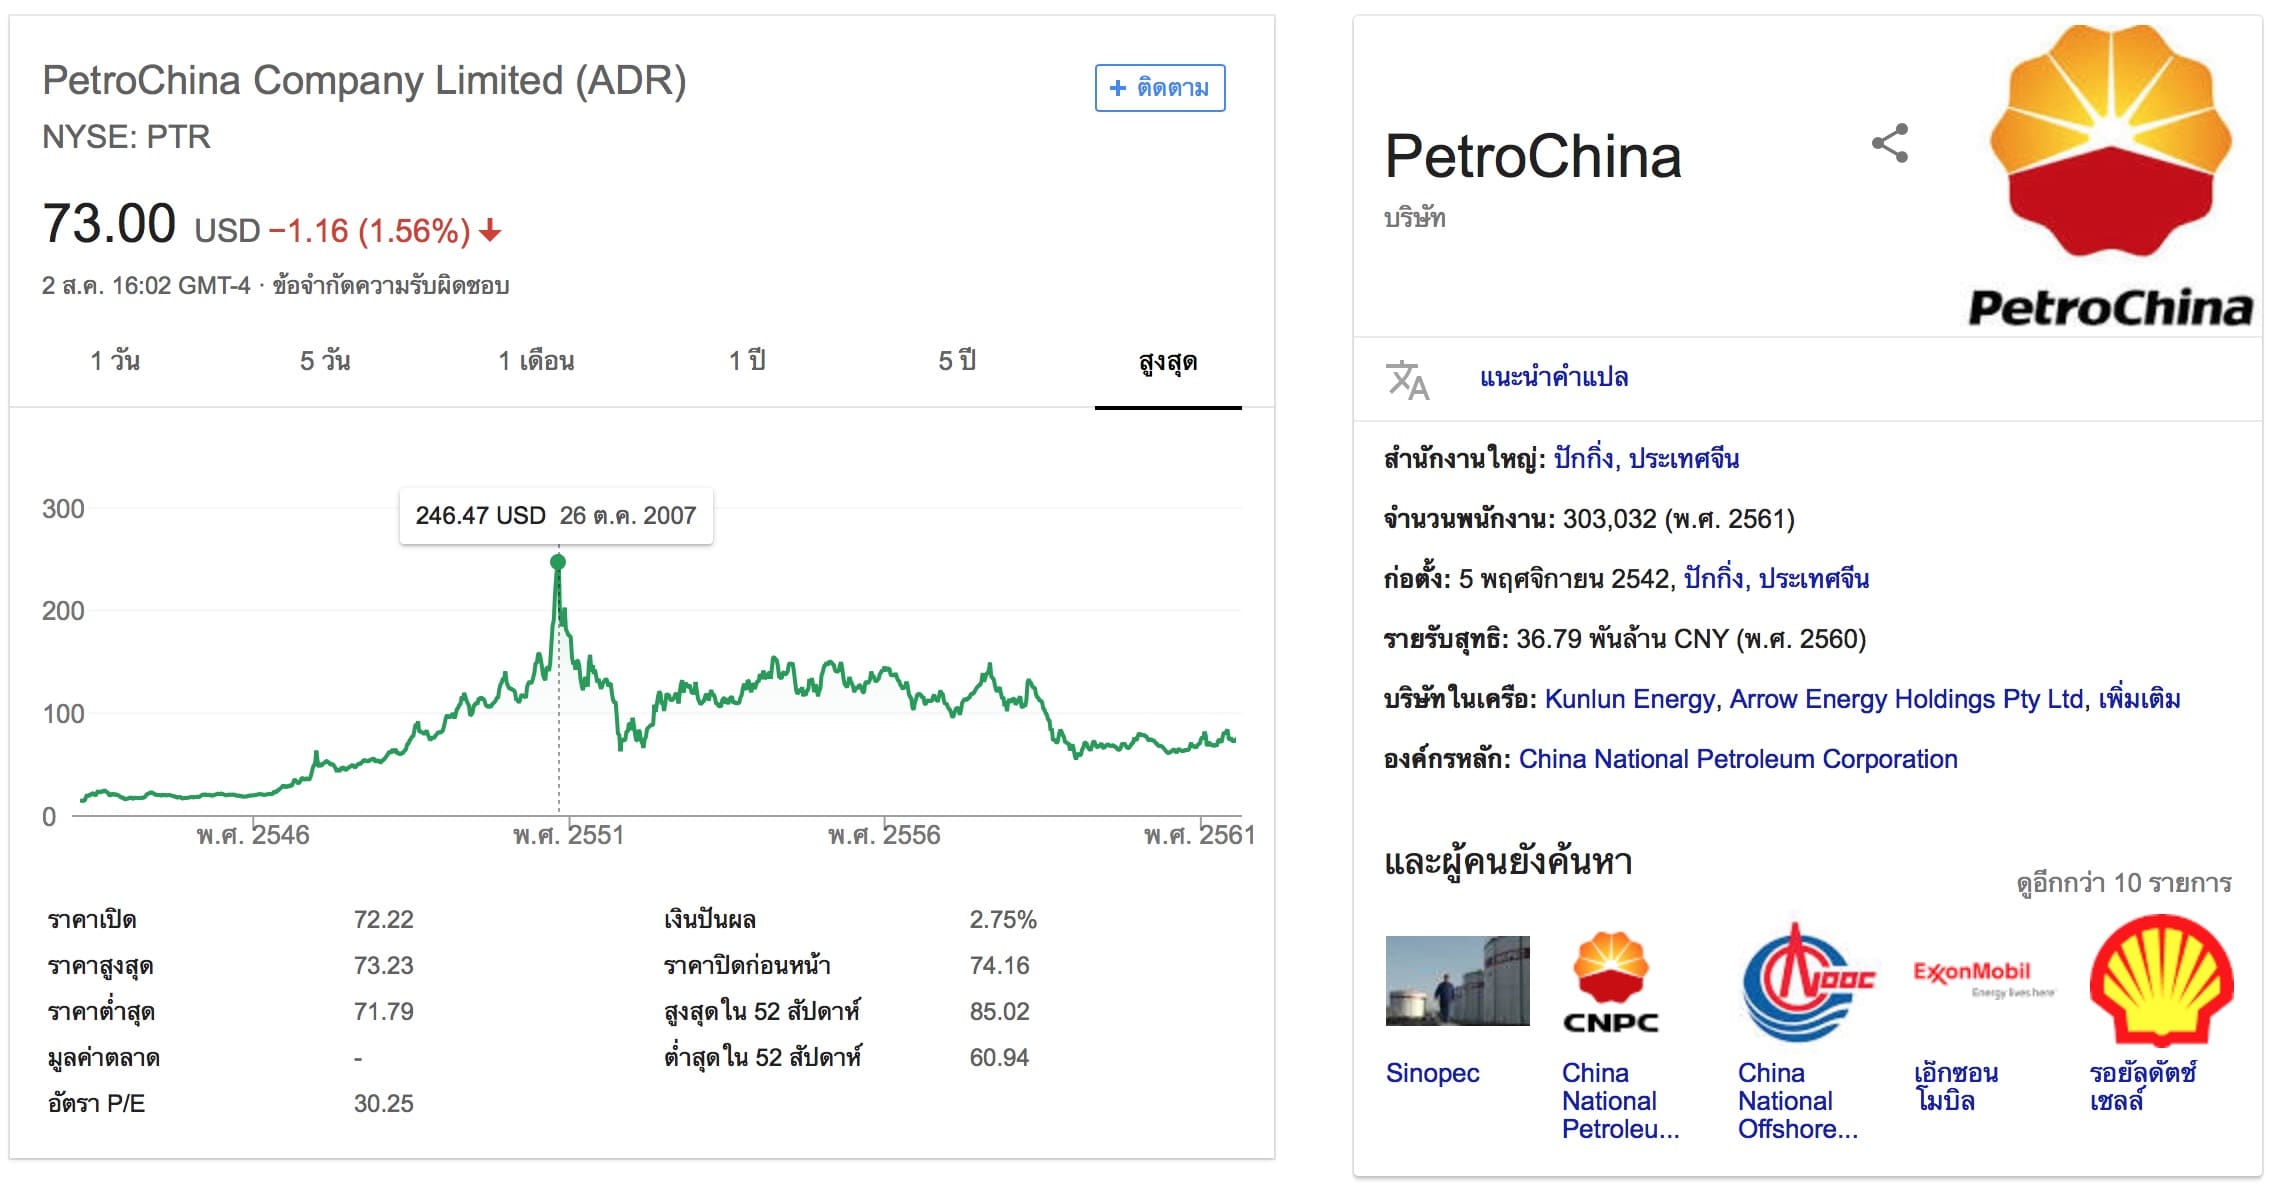
Task: Click the red downward price arrow
Action: pos(489,232)
